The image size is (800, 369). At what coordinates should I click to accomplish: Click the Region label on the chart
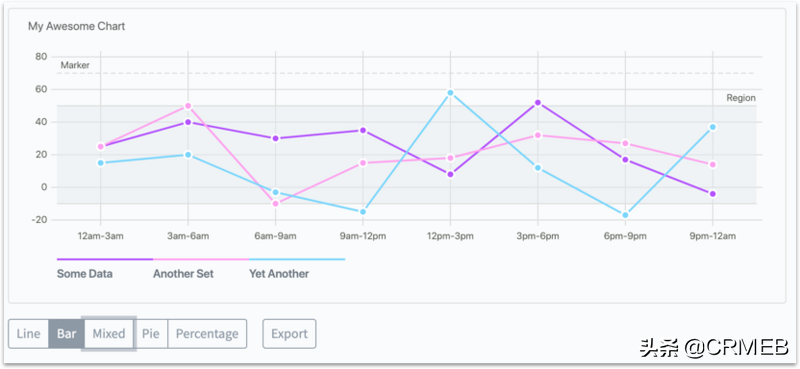tap(741, 98)
